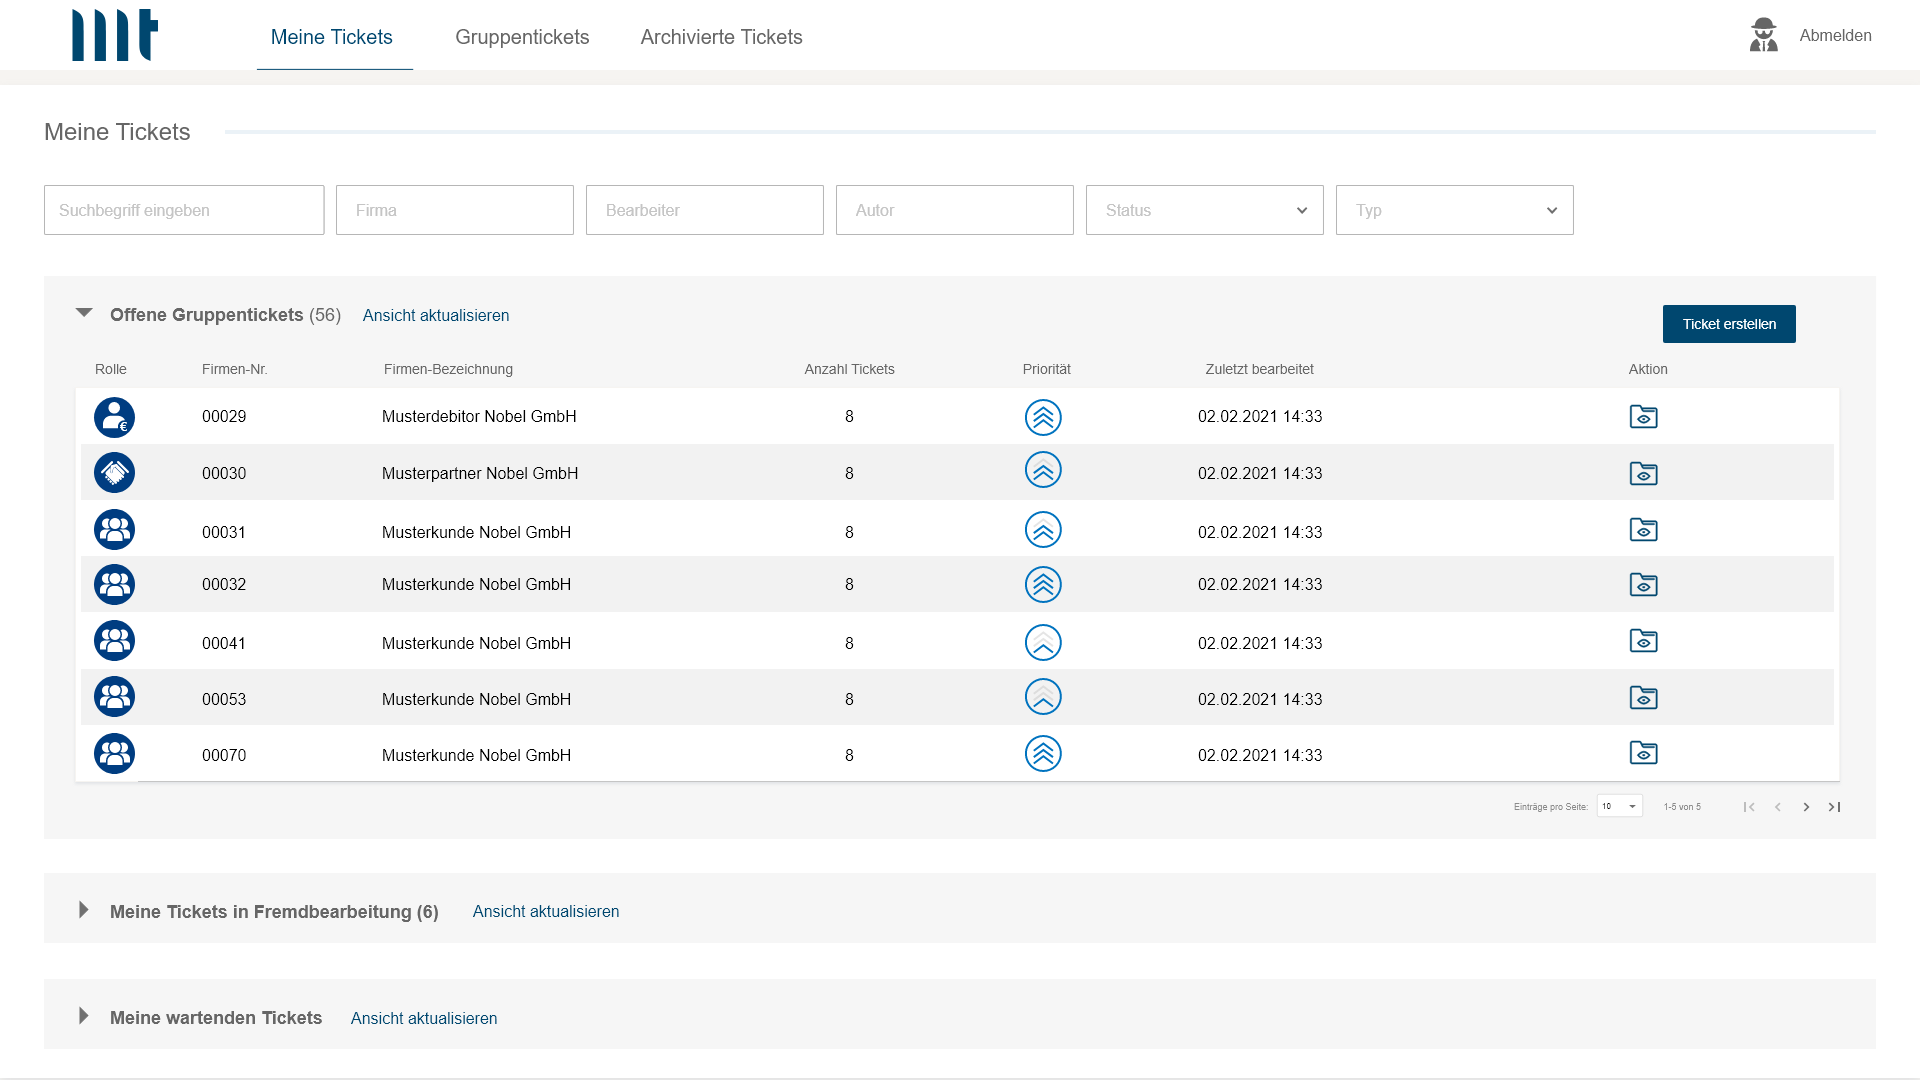Click the Priorität column header
Viewport: 1920px width, 1080px height.
pos(1046,369)
